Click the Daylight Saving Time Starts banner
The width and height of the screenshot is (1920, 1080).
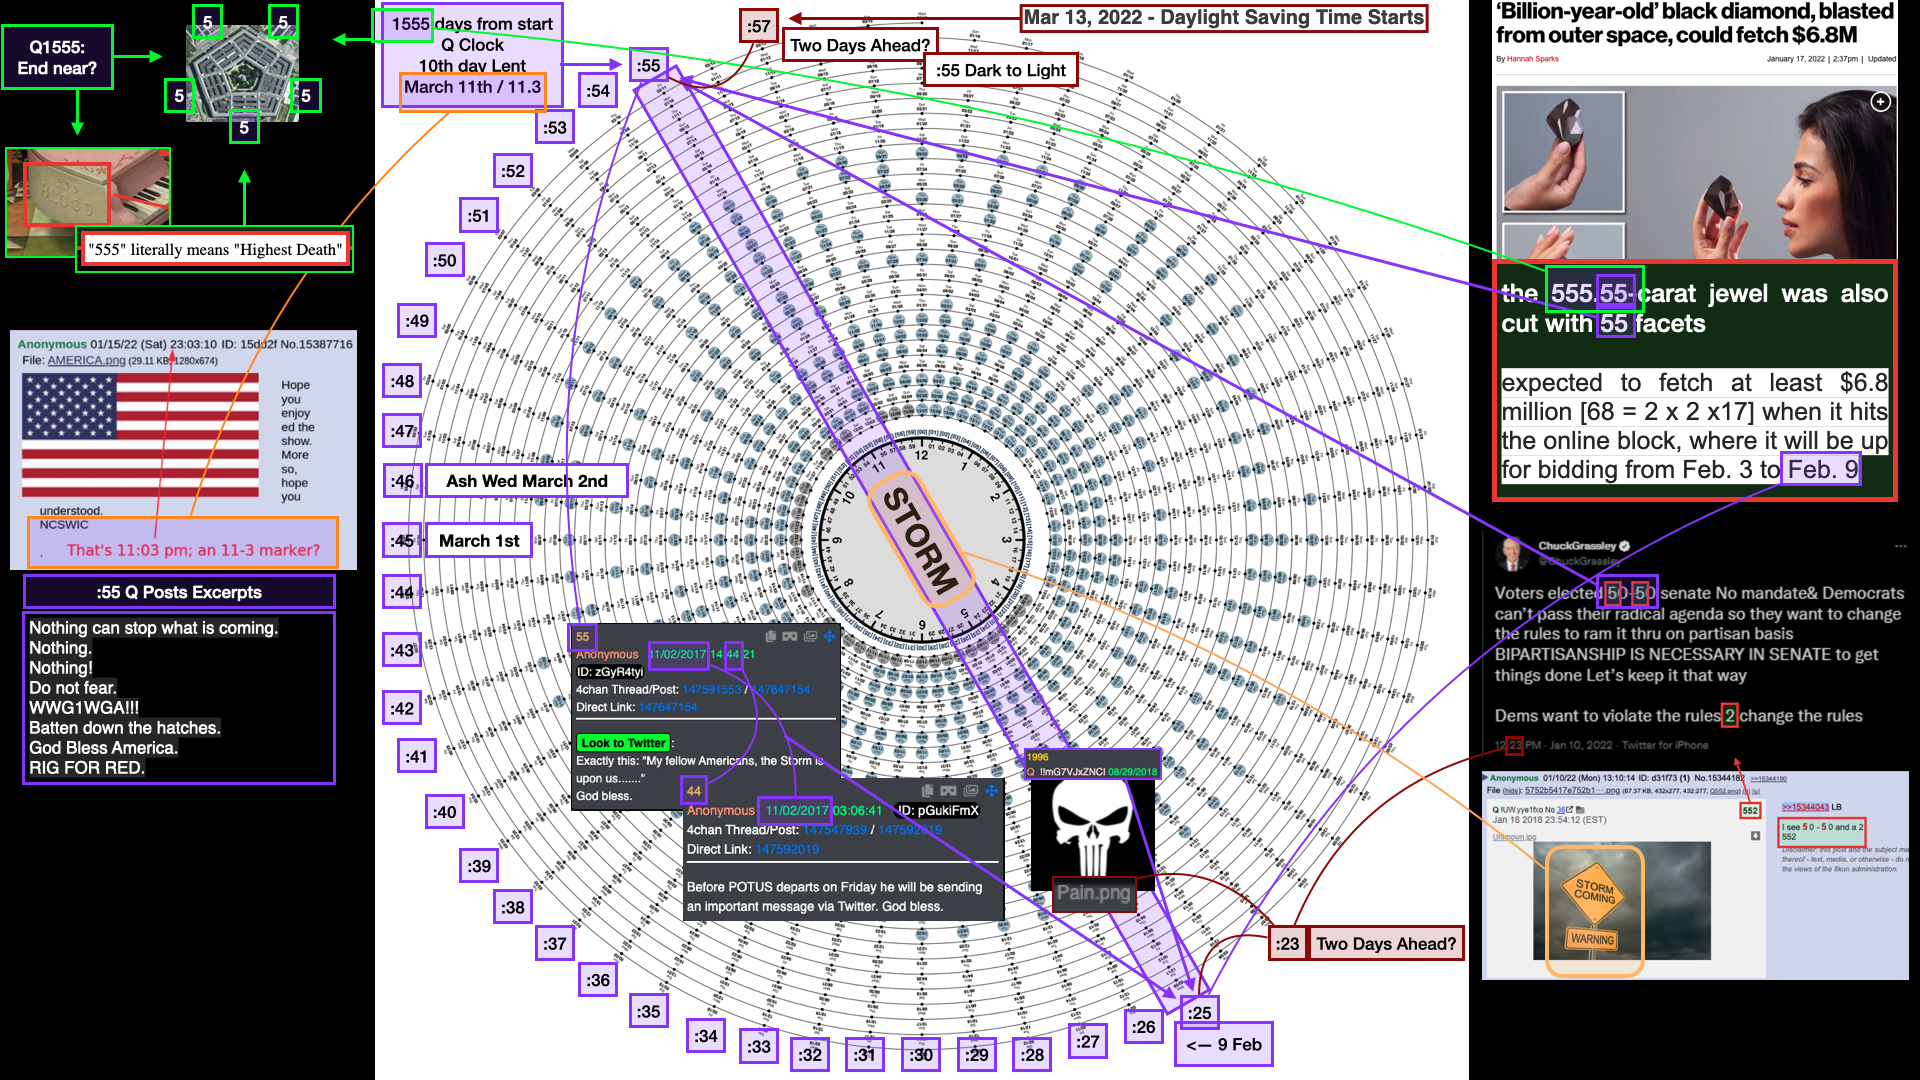click(x=1223, y=18)
